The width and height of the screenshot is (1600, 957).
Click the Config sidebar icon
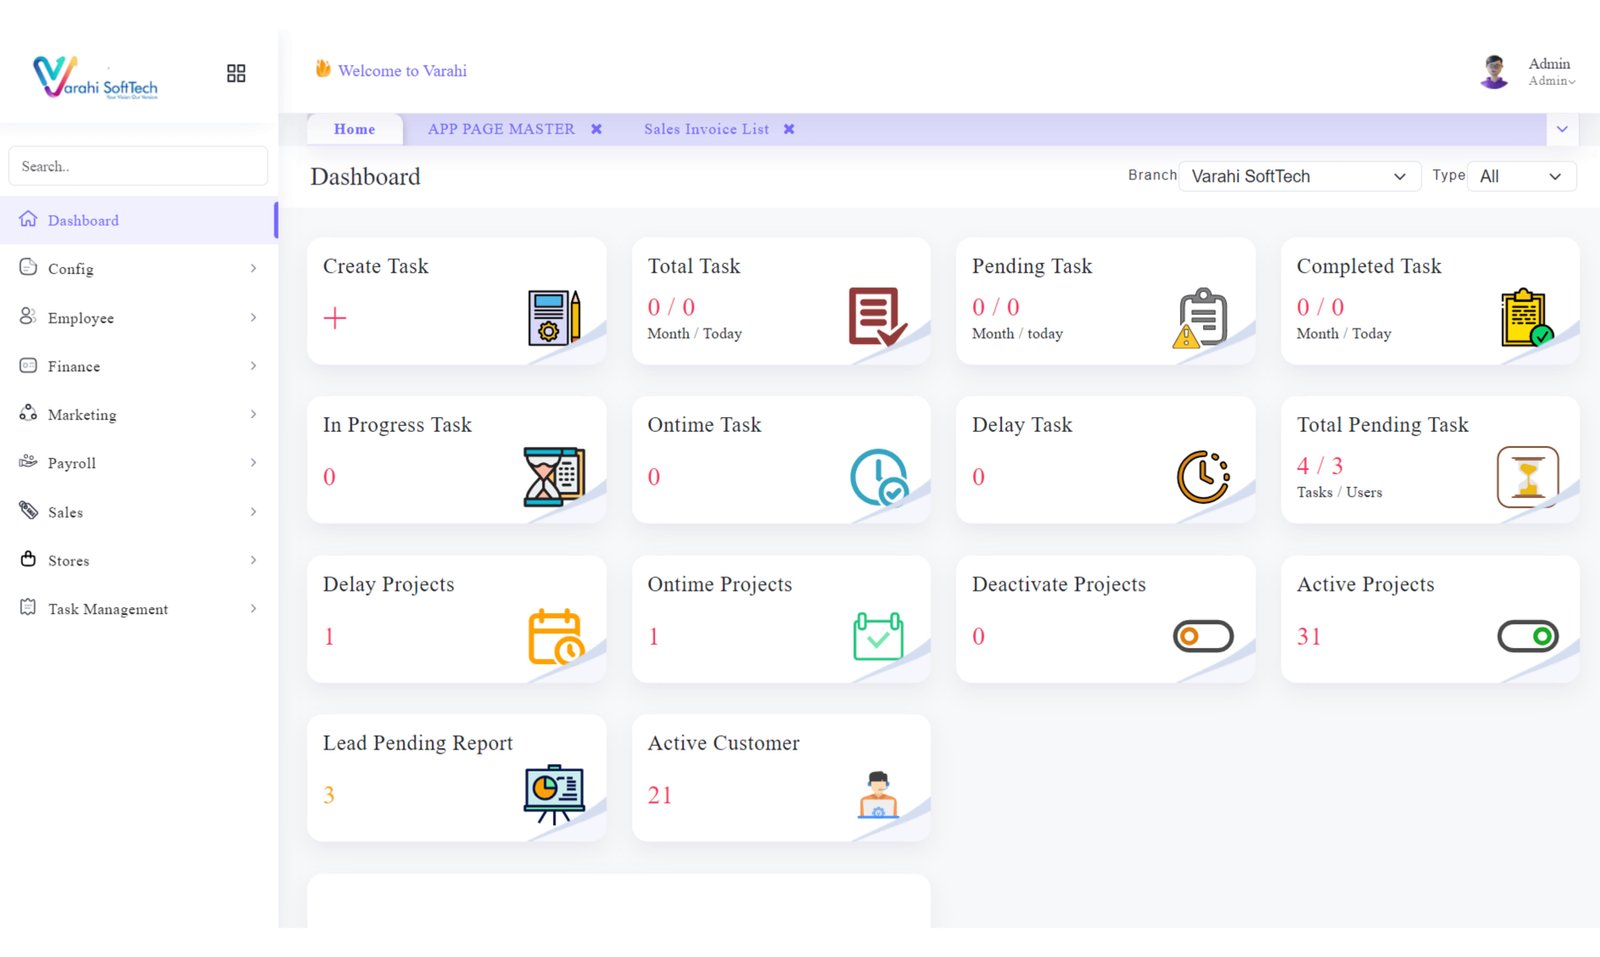point(28,267)
